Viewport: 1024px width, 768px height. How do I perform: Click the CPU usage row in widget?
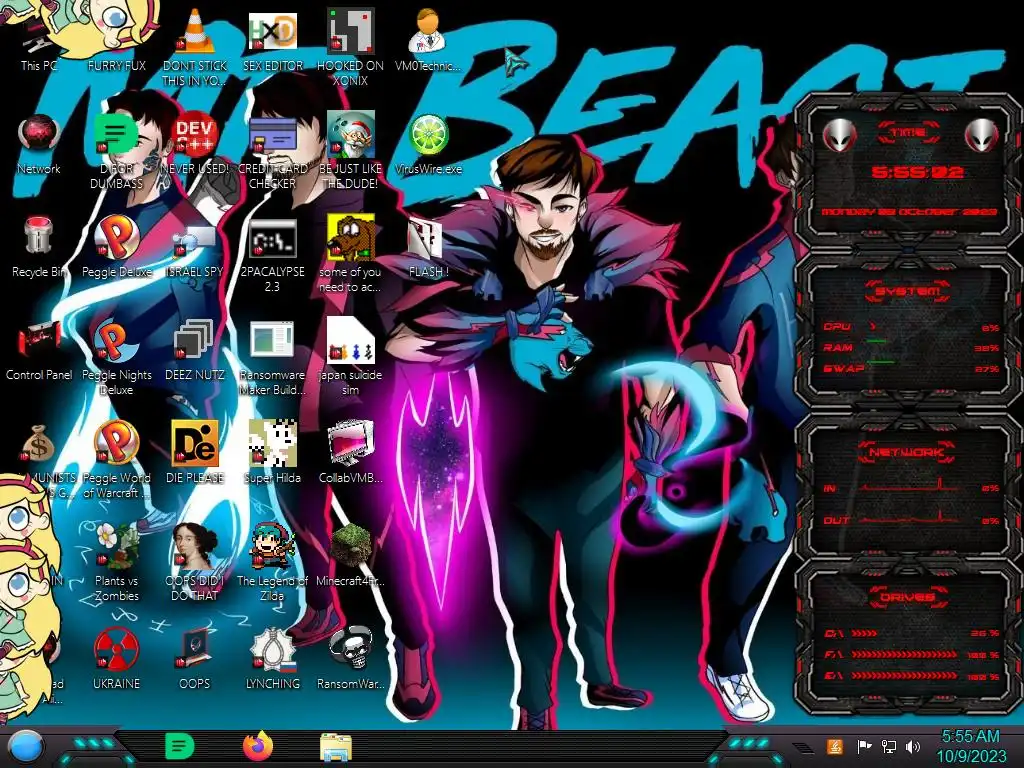[912, 327]
